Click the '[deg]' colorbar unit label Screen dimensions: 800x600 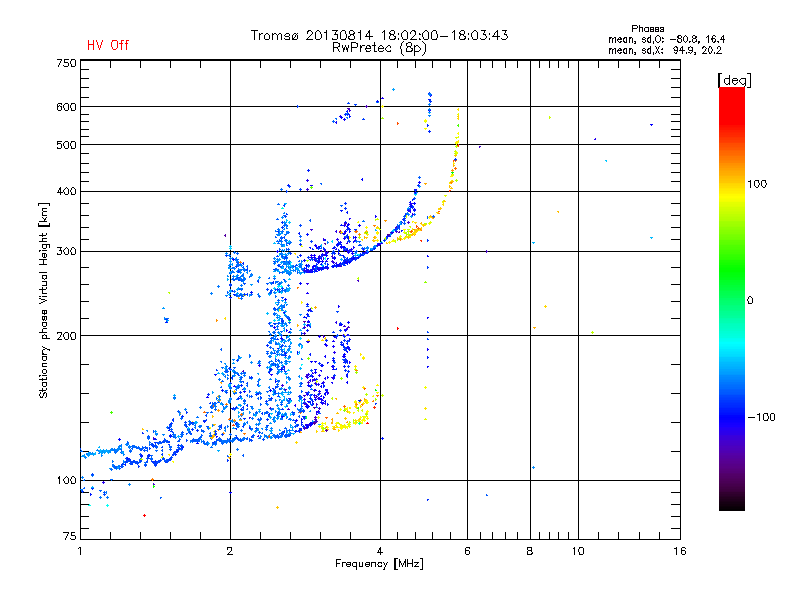point(734,80)
